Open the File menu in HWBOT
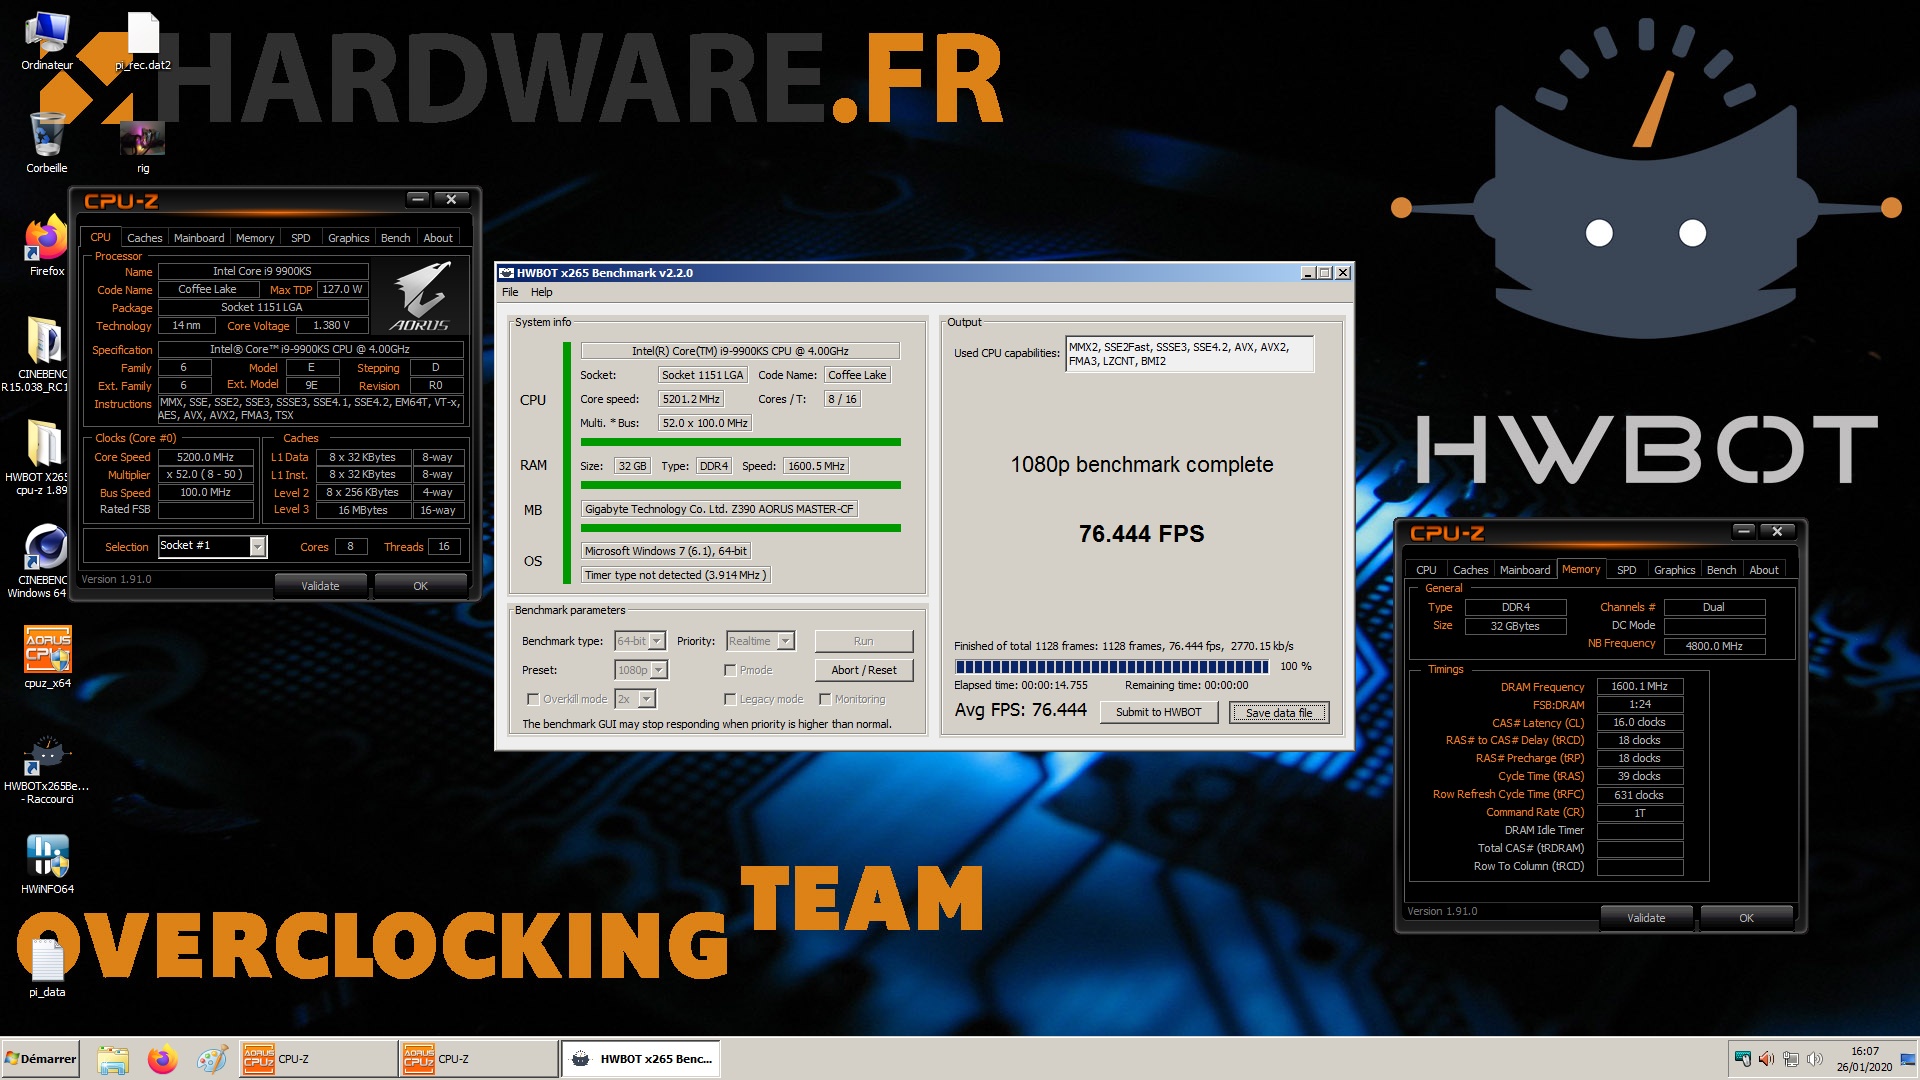The image size is (1920, 1080). (x=510, y=292)
